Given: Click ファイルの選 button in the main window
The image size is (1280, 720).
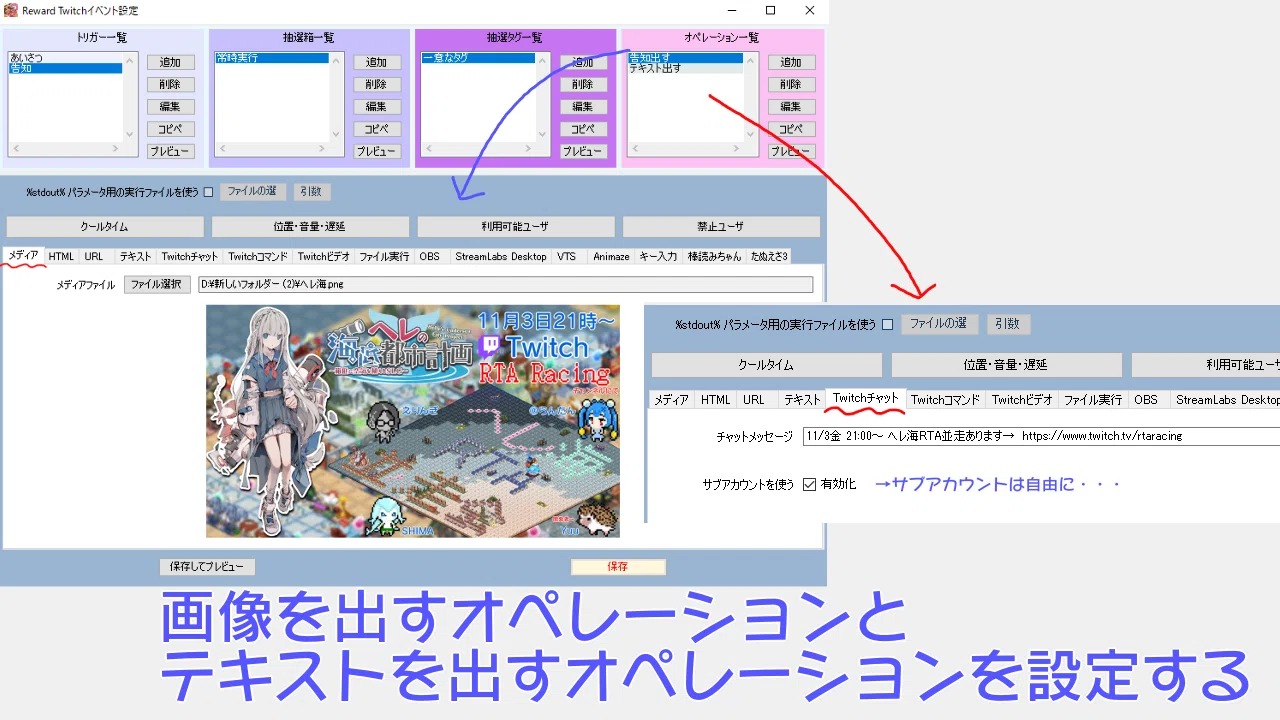Looking at the screenshot, I should [x=252, y=191].
